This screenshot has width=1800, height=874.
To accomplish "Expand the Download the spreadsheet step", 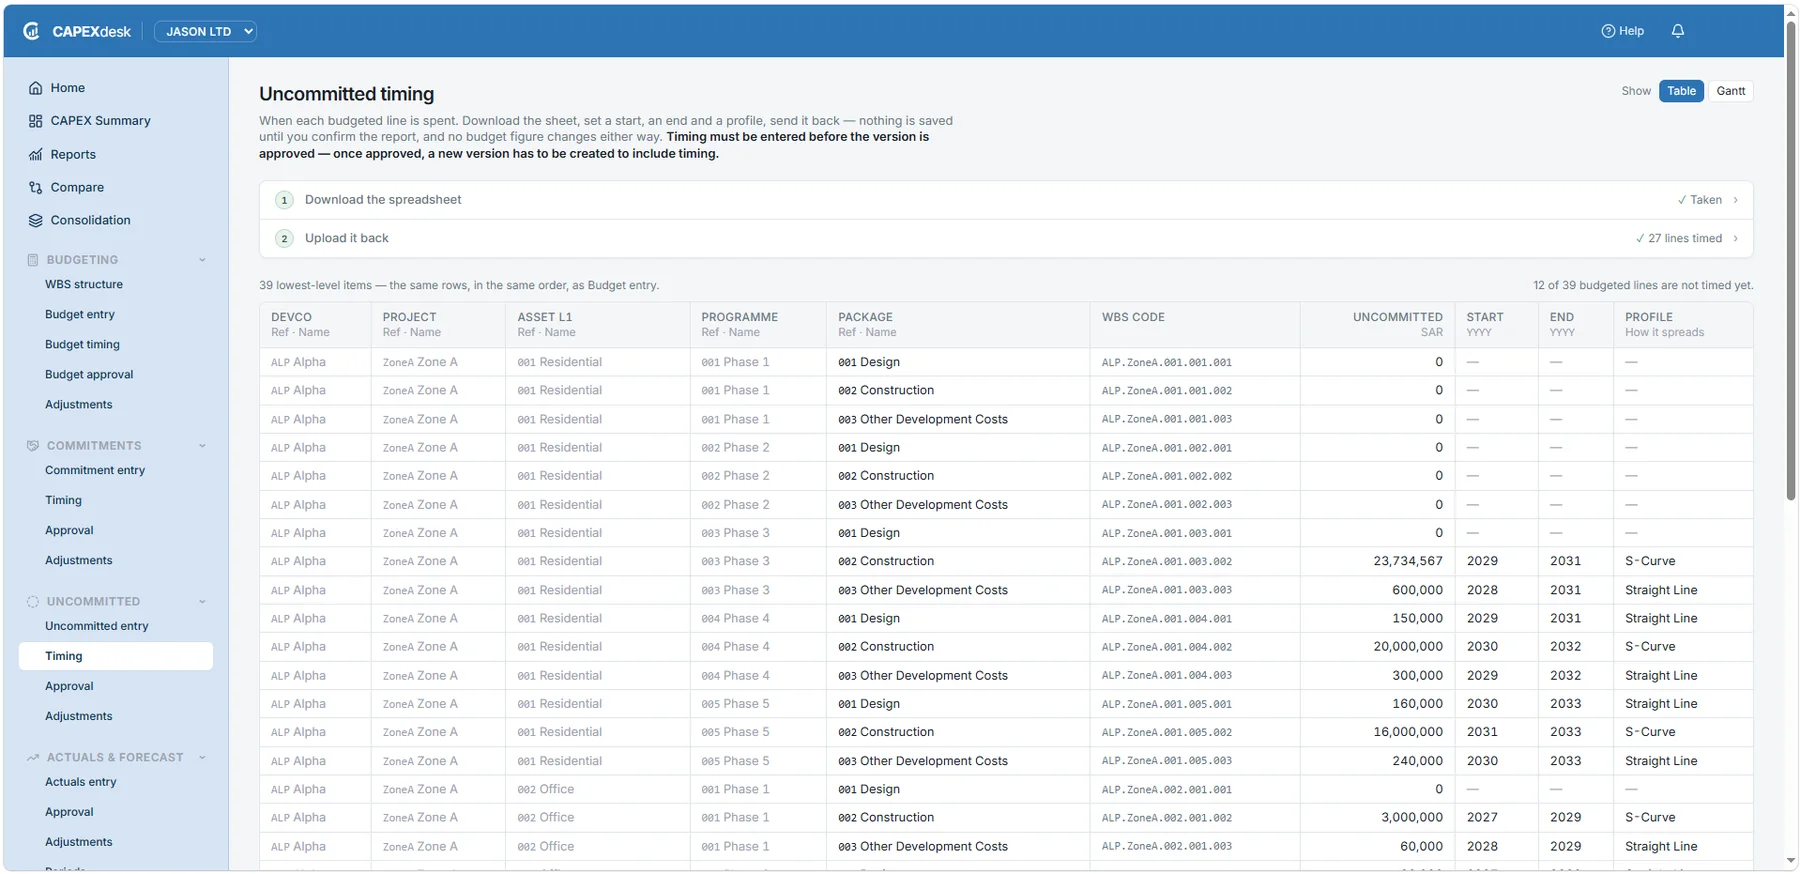I will [1006, 200].
